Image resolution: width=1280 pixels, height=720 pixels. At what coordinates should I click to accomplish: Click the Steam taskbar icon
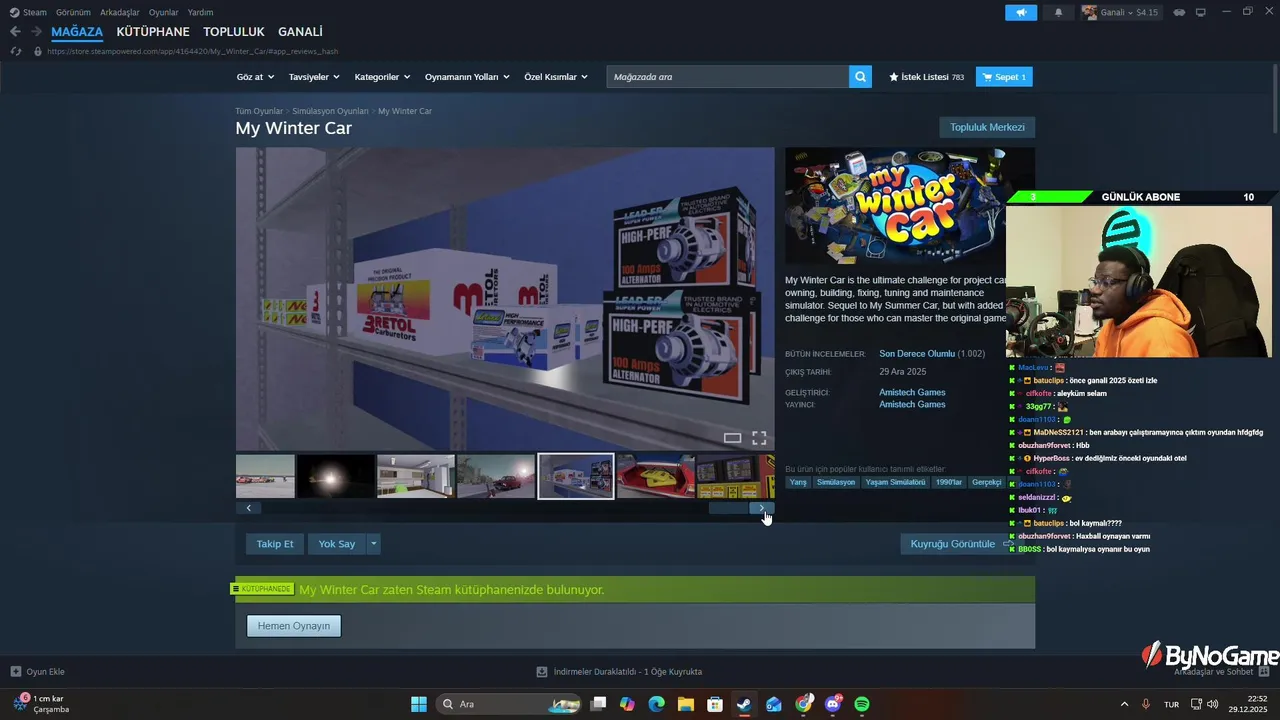click(744, 704)
